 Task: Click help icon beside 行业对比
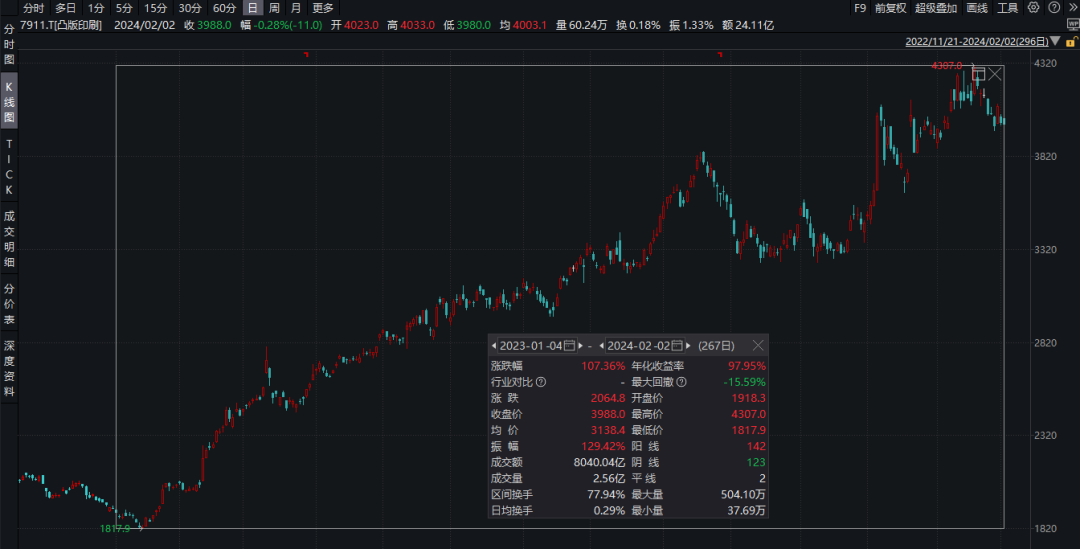click(541, 382)
